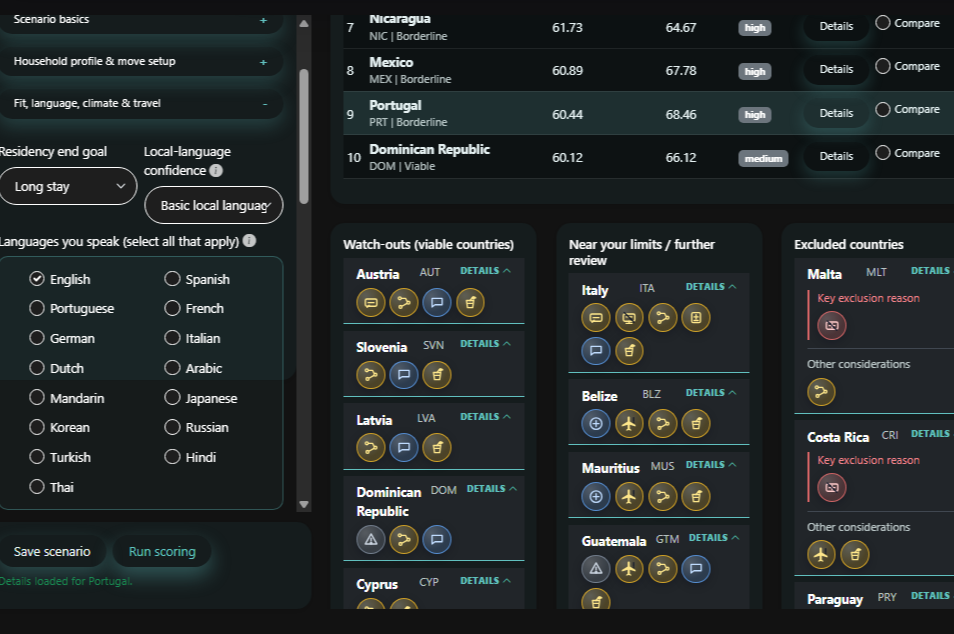Select the French language option
This screenshot has width=954, height=634.
pyautogui.click(x=172, y=308)
